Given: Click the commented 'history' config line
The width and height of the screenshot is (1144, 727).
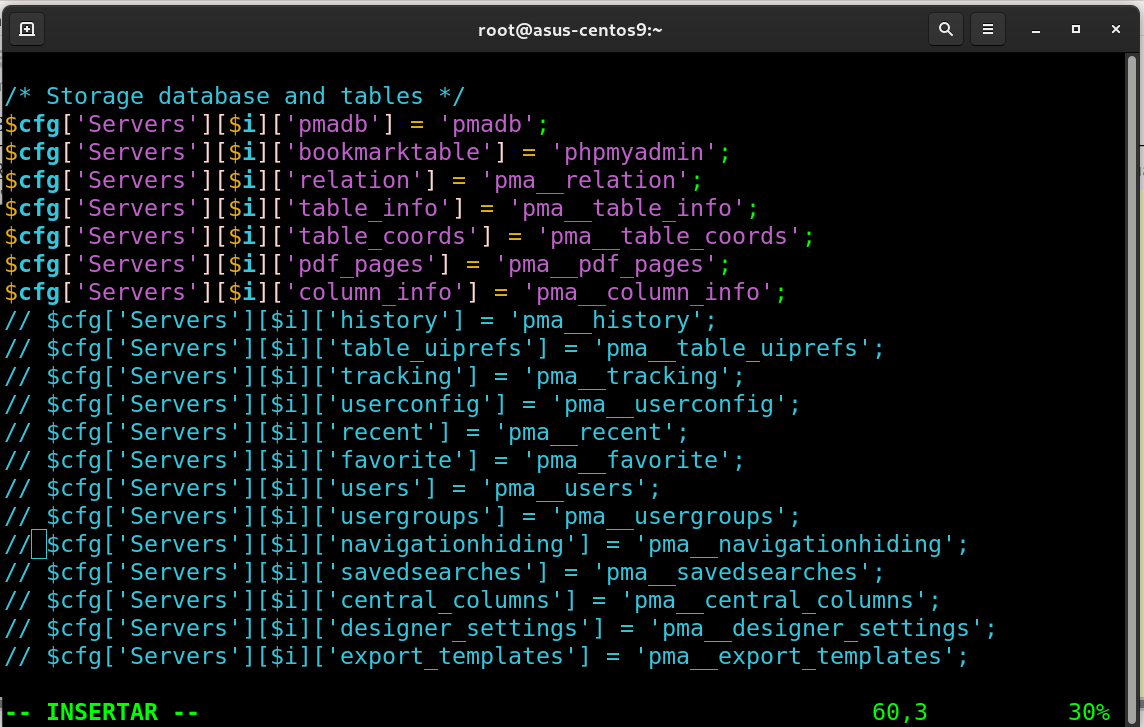Looking at the screenshot, I should (x=360, y=321).
